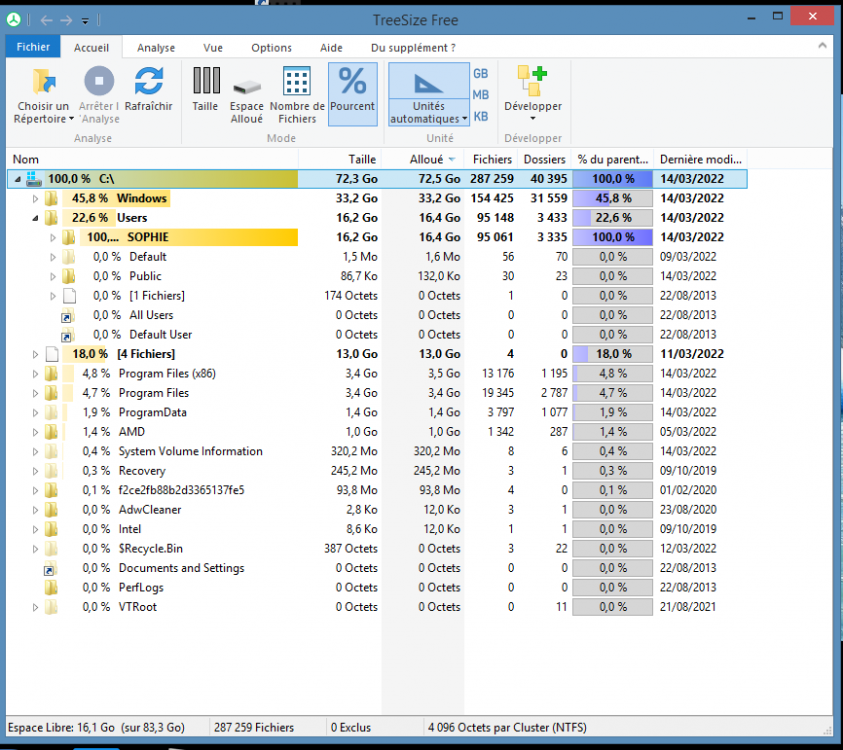
Task: Click the back arrow in title bar
Action: 44,20
